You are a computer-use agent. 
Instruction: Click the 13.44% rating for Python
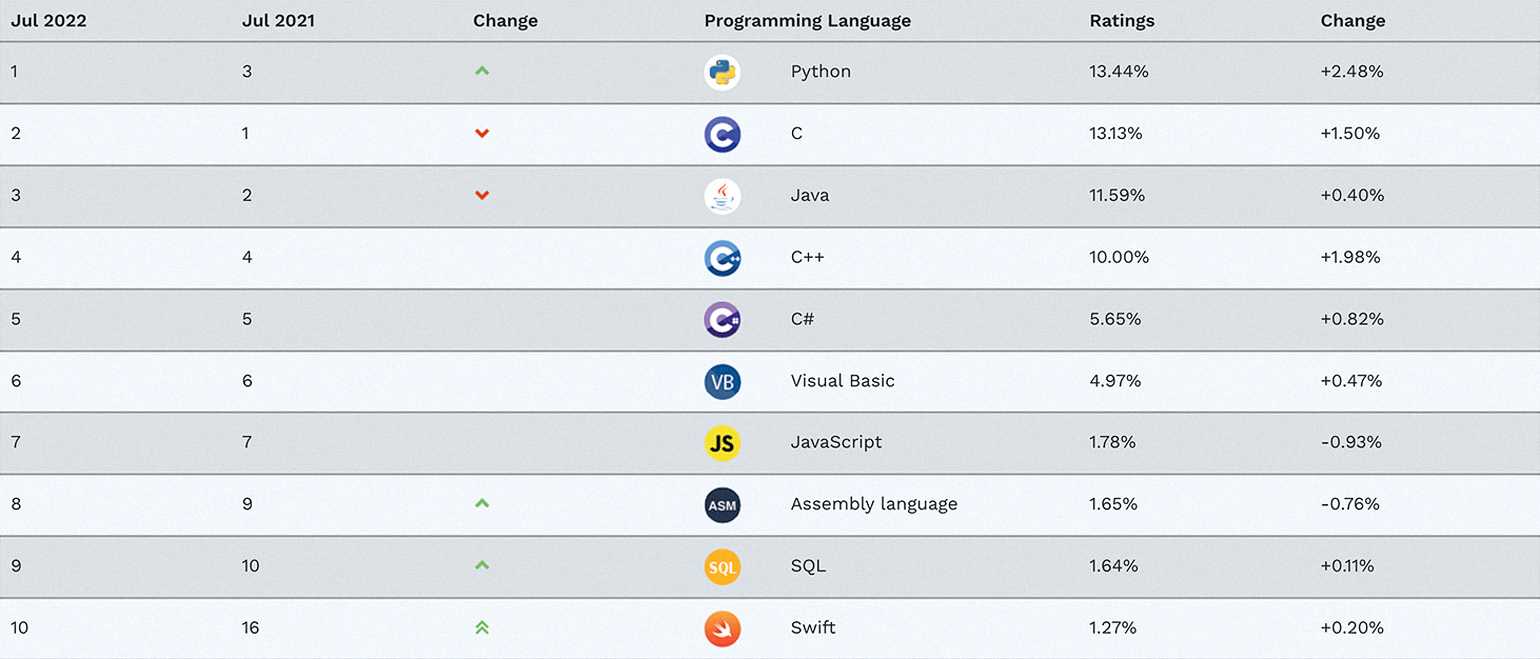coord(1119,72)
